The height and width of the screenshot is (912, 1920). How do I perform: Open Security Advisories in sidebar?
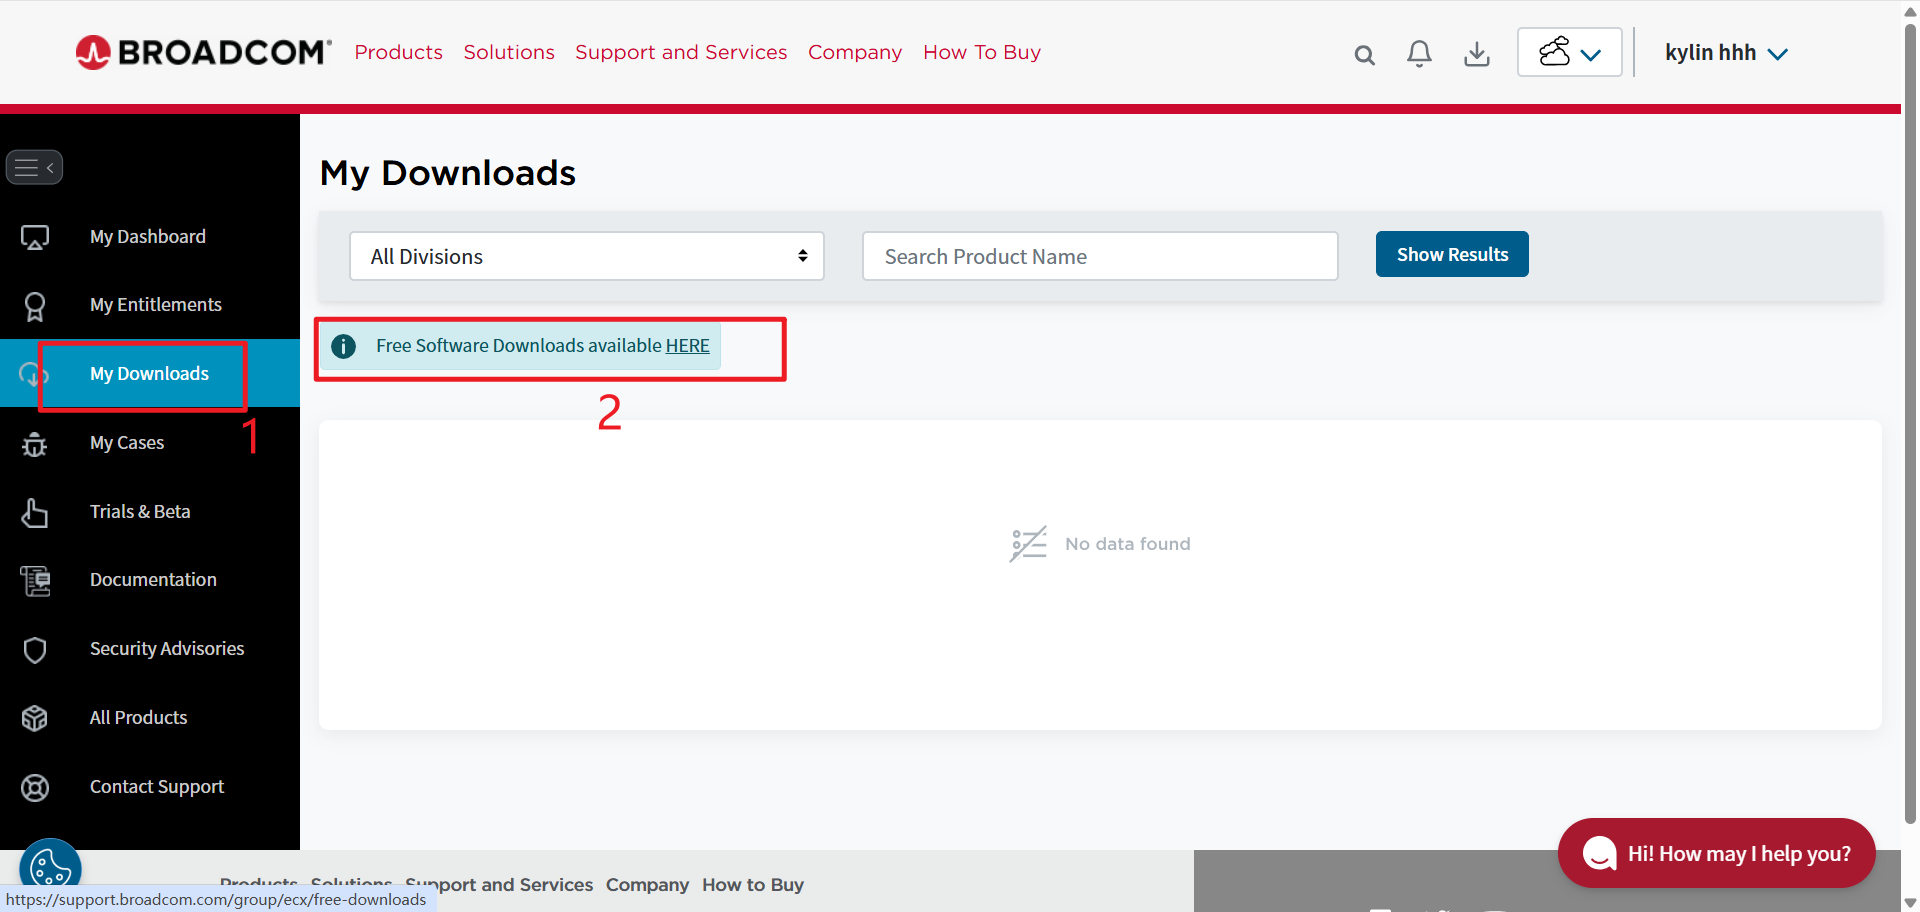[x=167, y=649]
